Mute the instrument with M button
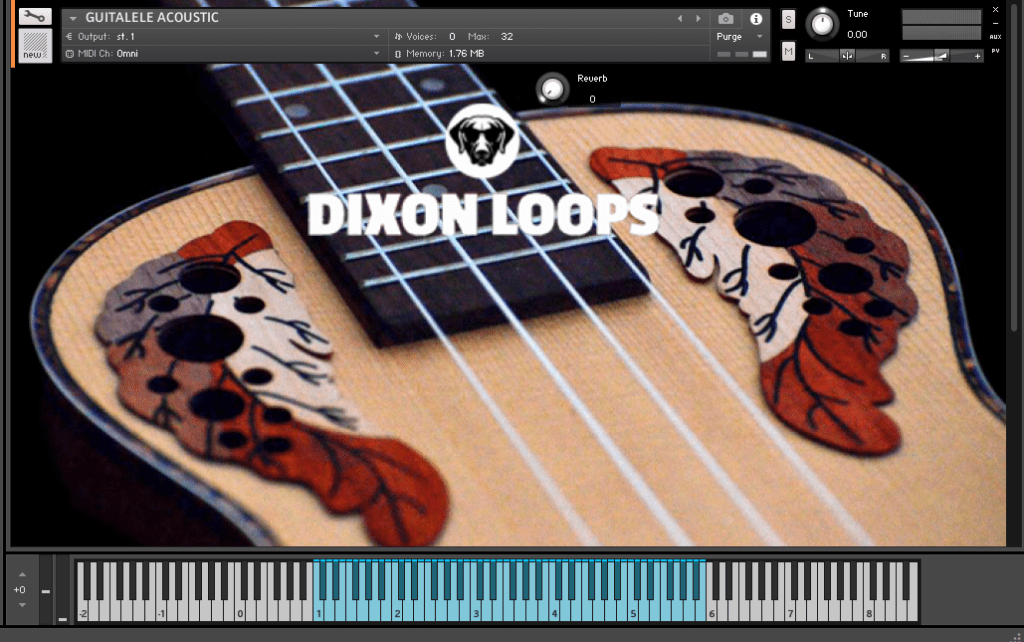This screenshot has height=642, width=1024. click(x=788, y=51)
